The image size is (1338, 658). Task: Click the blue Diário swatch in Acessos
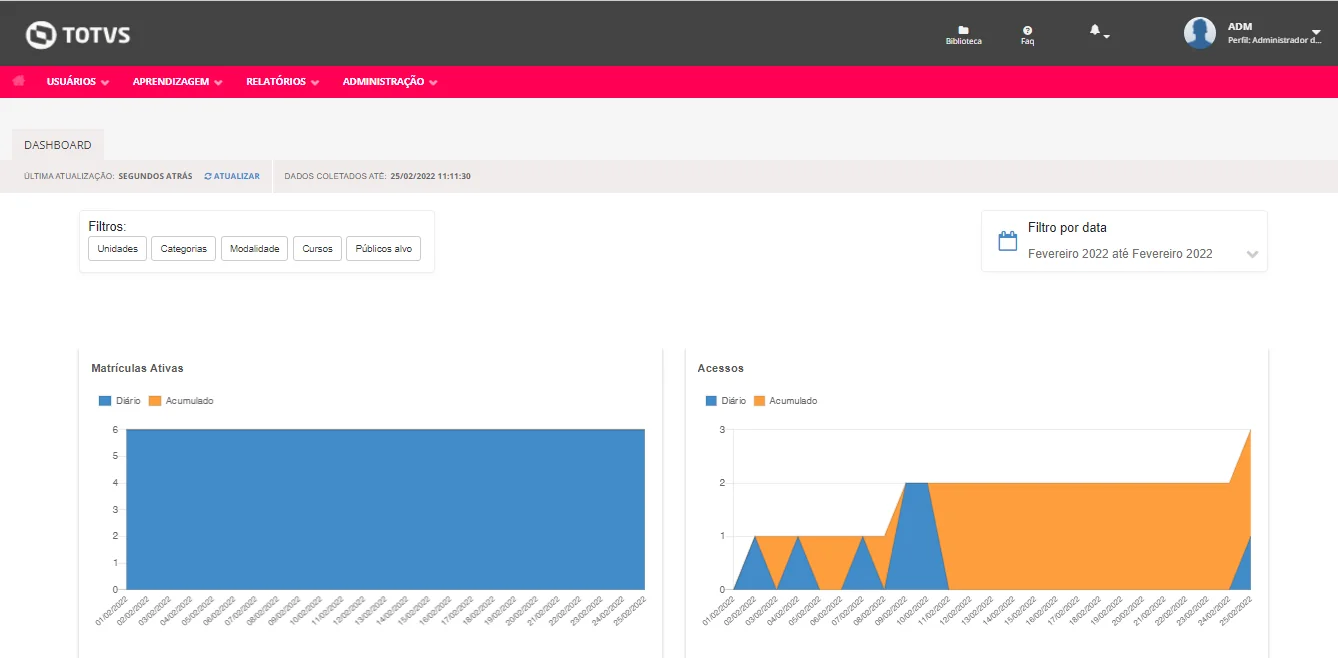click(711, 401)
